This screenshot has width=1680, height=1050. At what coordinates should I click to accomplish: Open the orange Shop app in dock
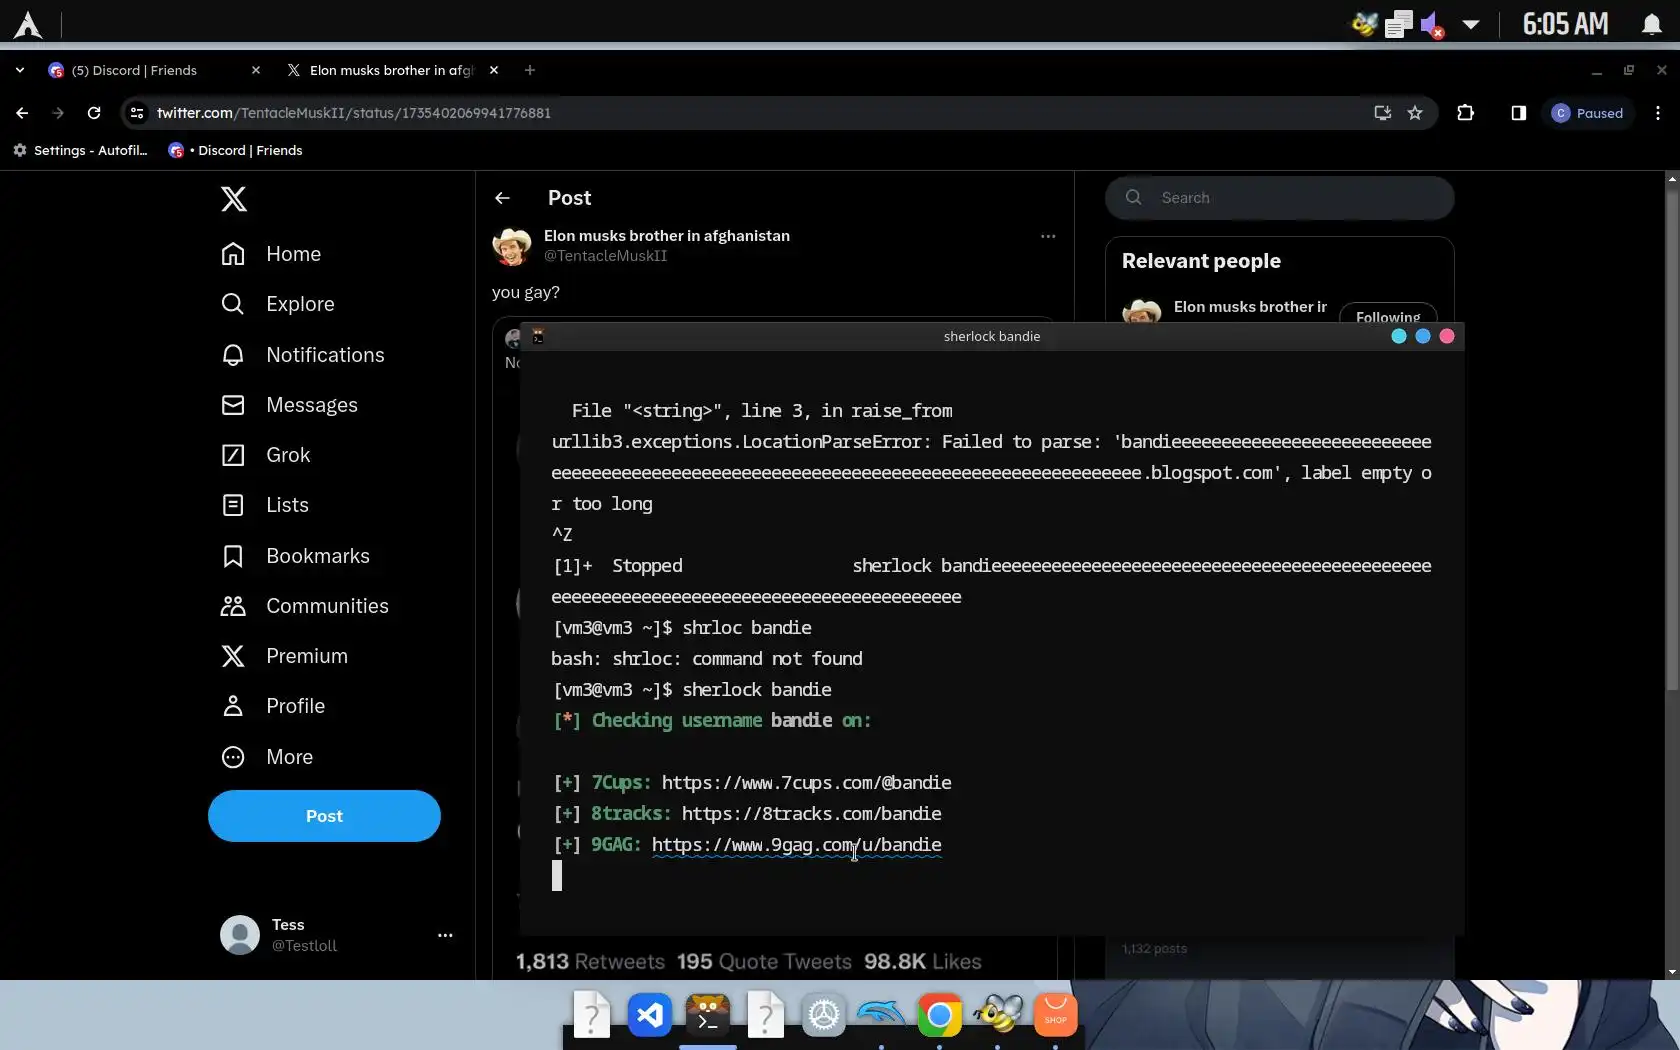1056,1016
